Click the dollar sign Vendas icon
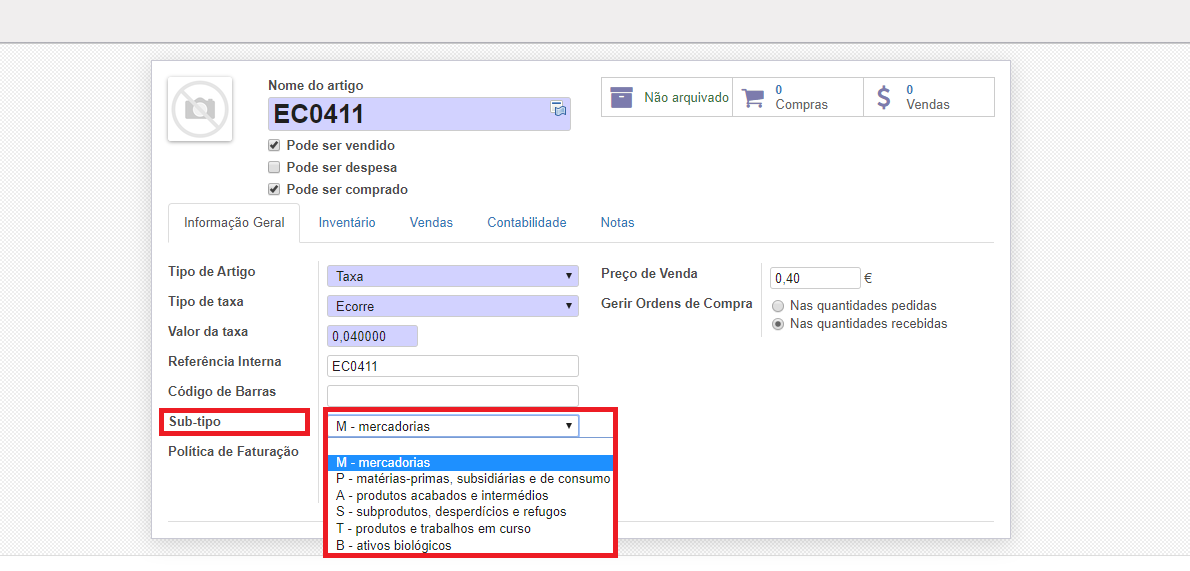The height and width of the screenshot is (571, 1190). (x=883, y=97)
